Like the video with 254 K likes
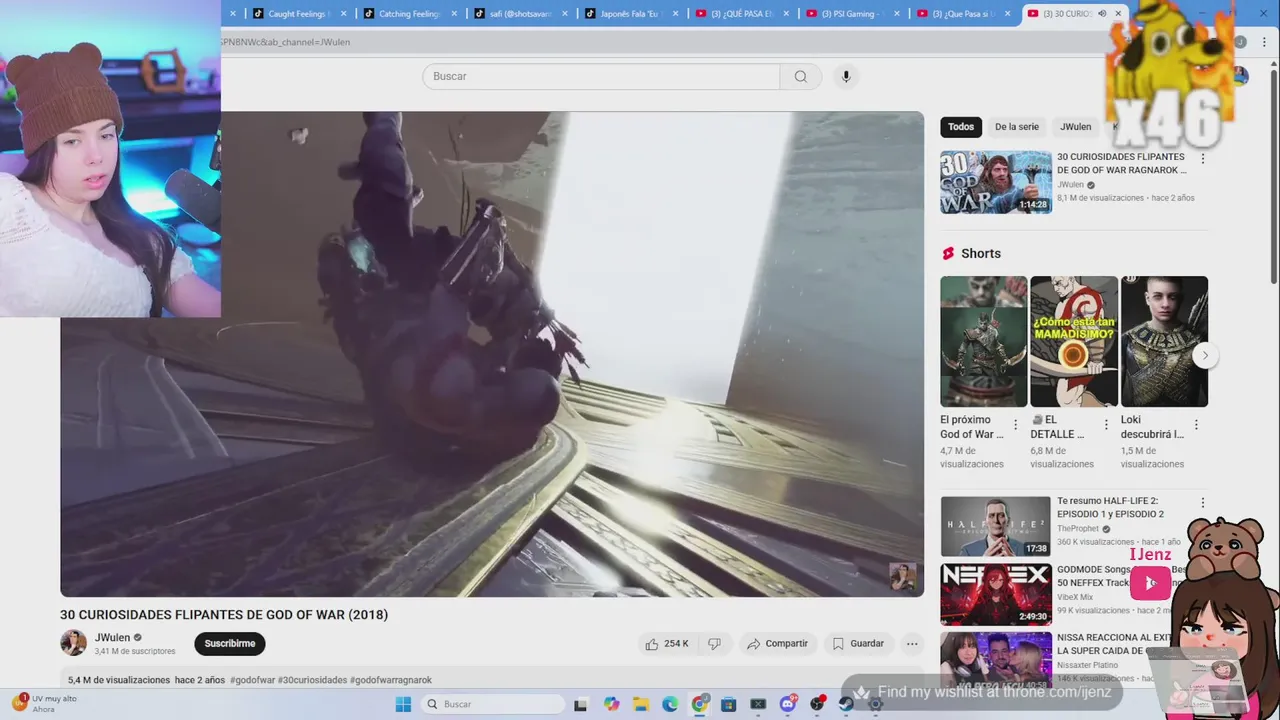 point(667,644)
